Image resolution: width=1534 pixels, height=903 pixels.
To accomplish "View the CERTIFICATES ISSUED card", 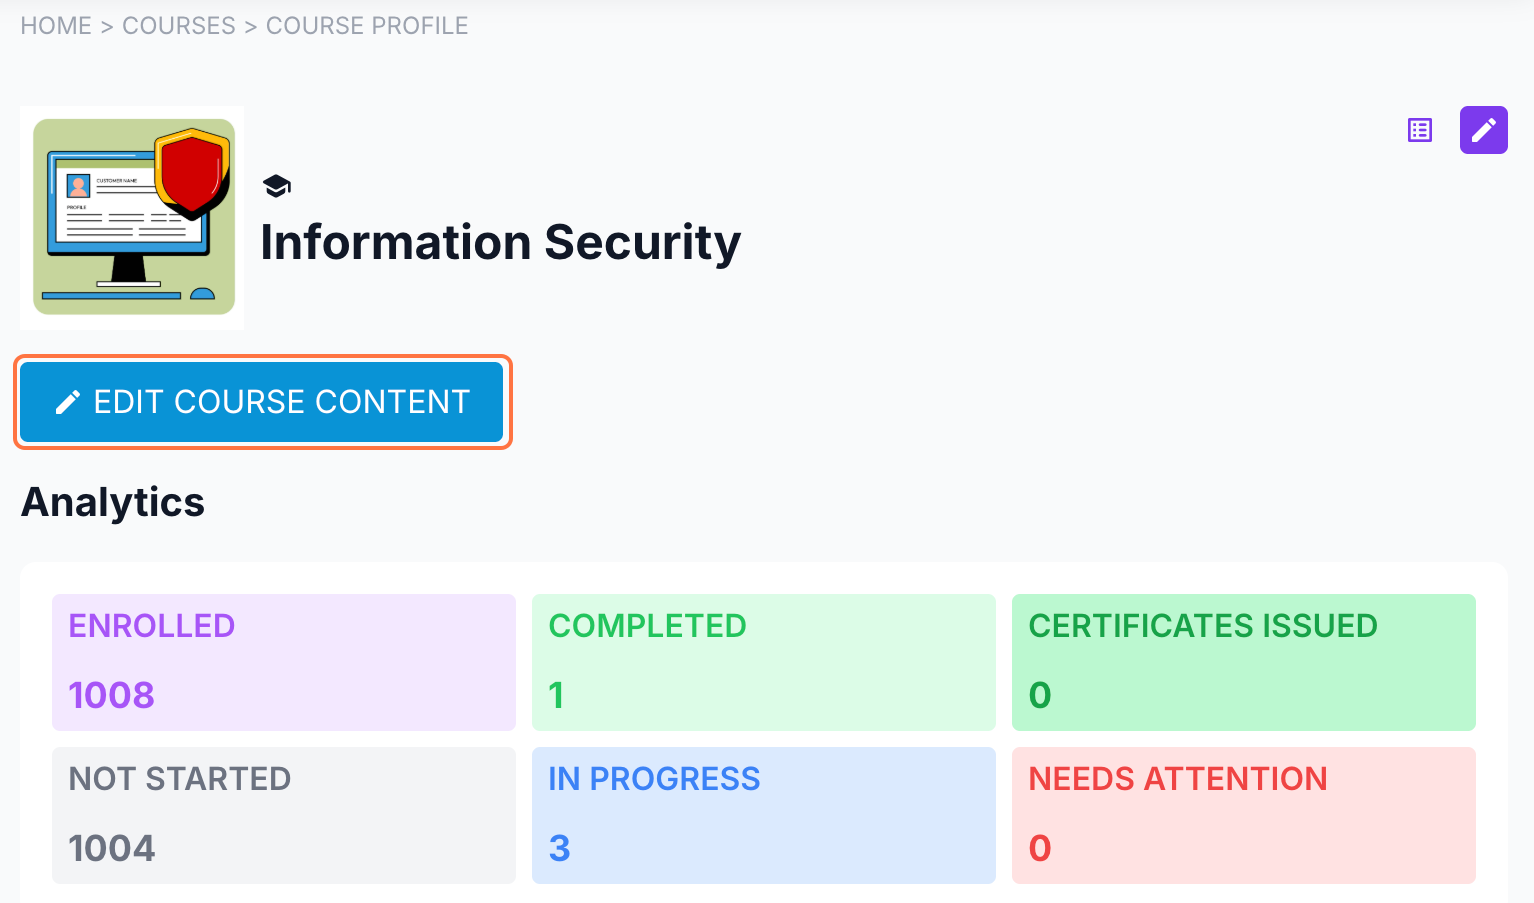I will coord(1243,661).
